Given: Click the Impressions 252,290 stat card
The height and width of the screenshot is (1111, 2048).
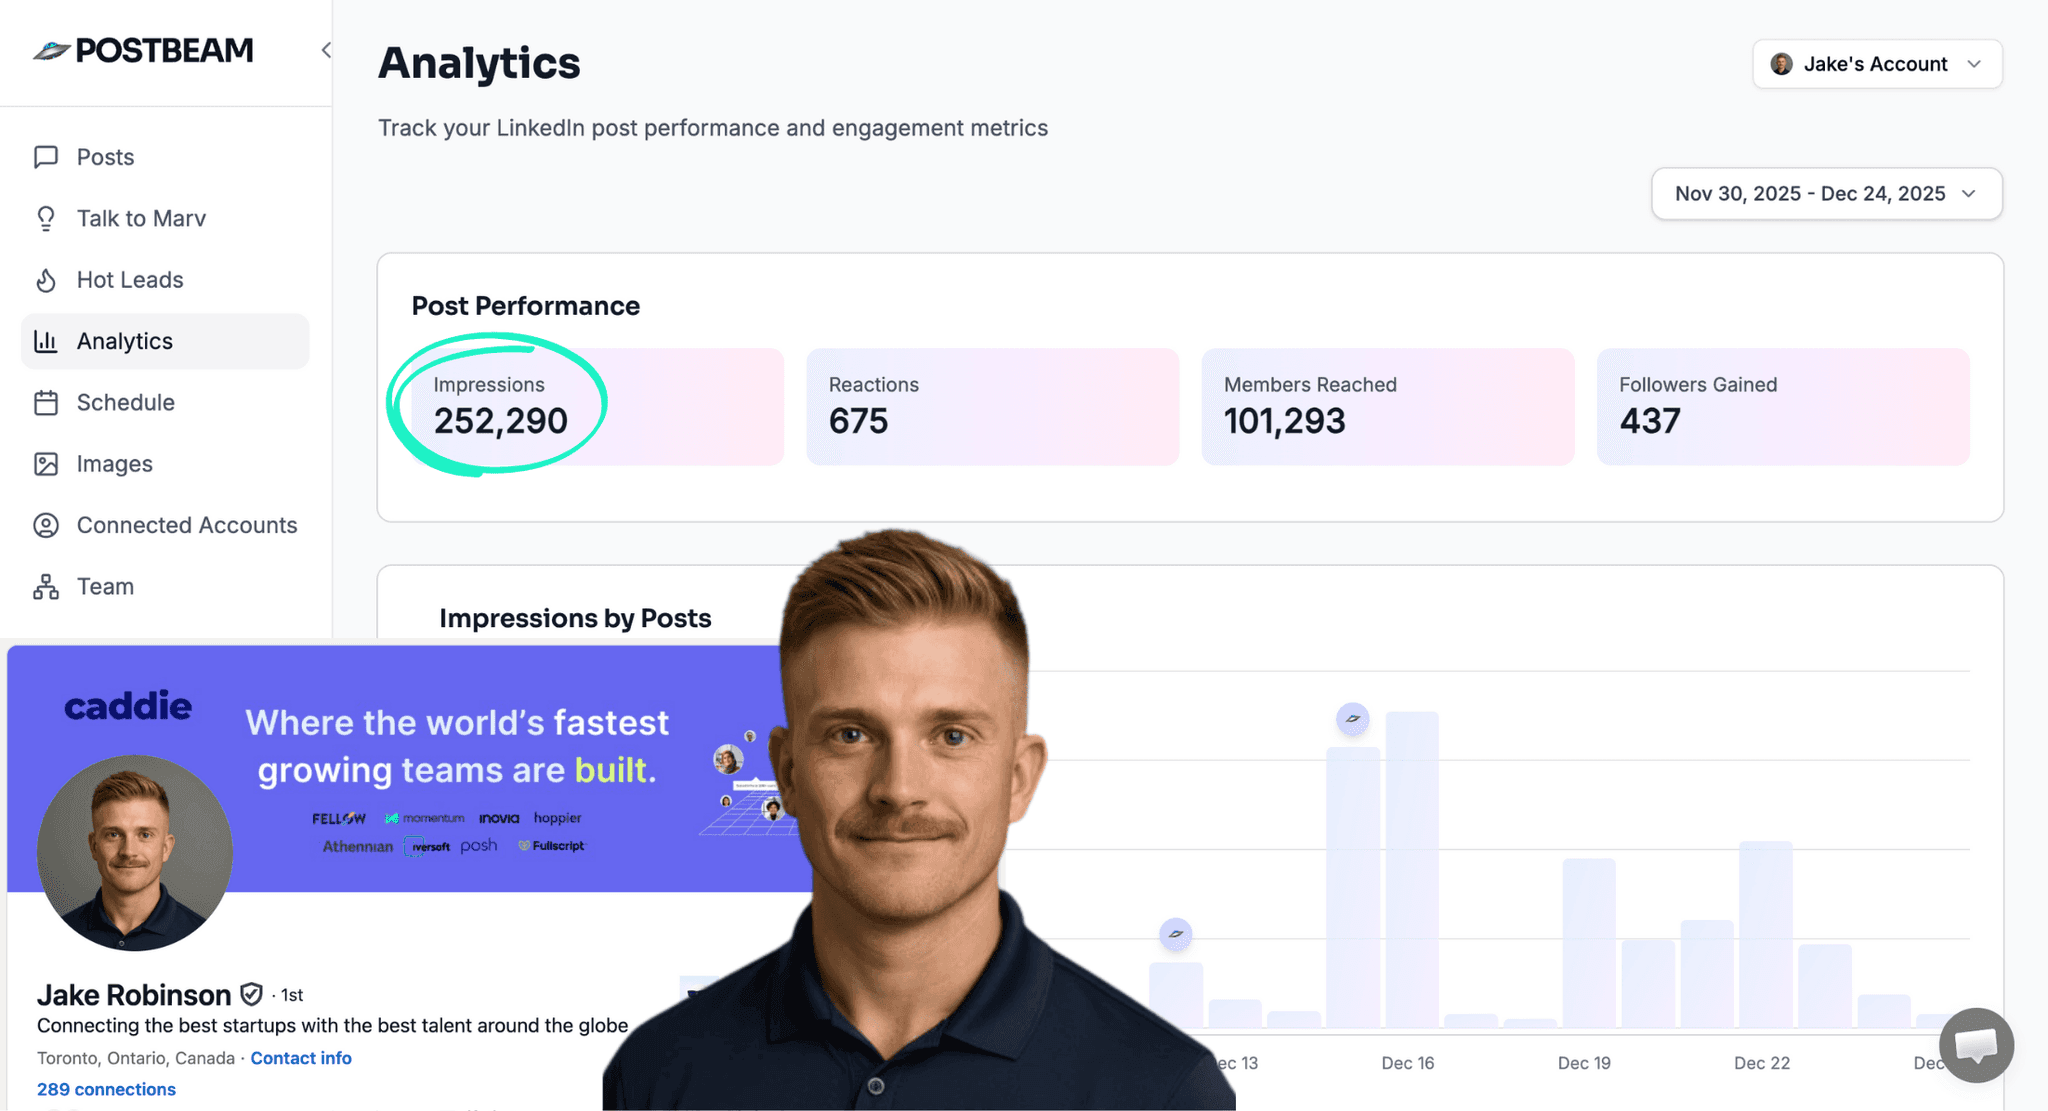Looking at the screenshot, I should tap(596, 406).
